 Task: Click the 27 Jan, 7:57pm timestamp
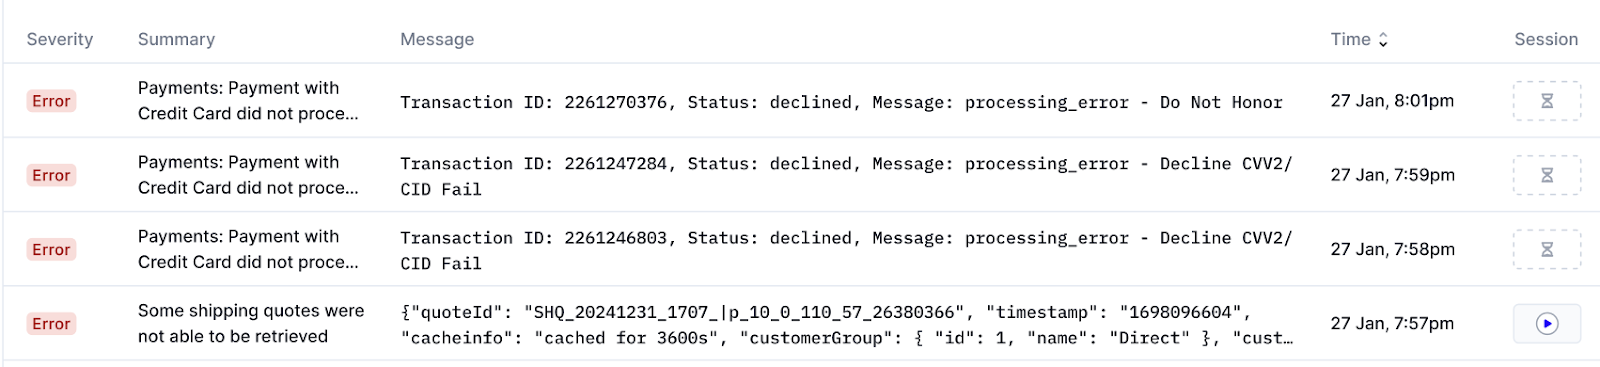[x=1392, y=323]
